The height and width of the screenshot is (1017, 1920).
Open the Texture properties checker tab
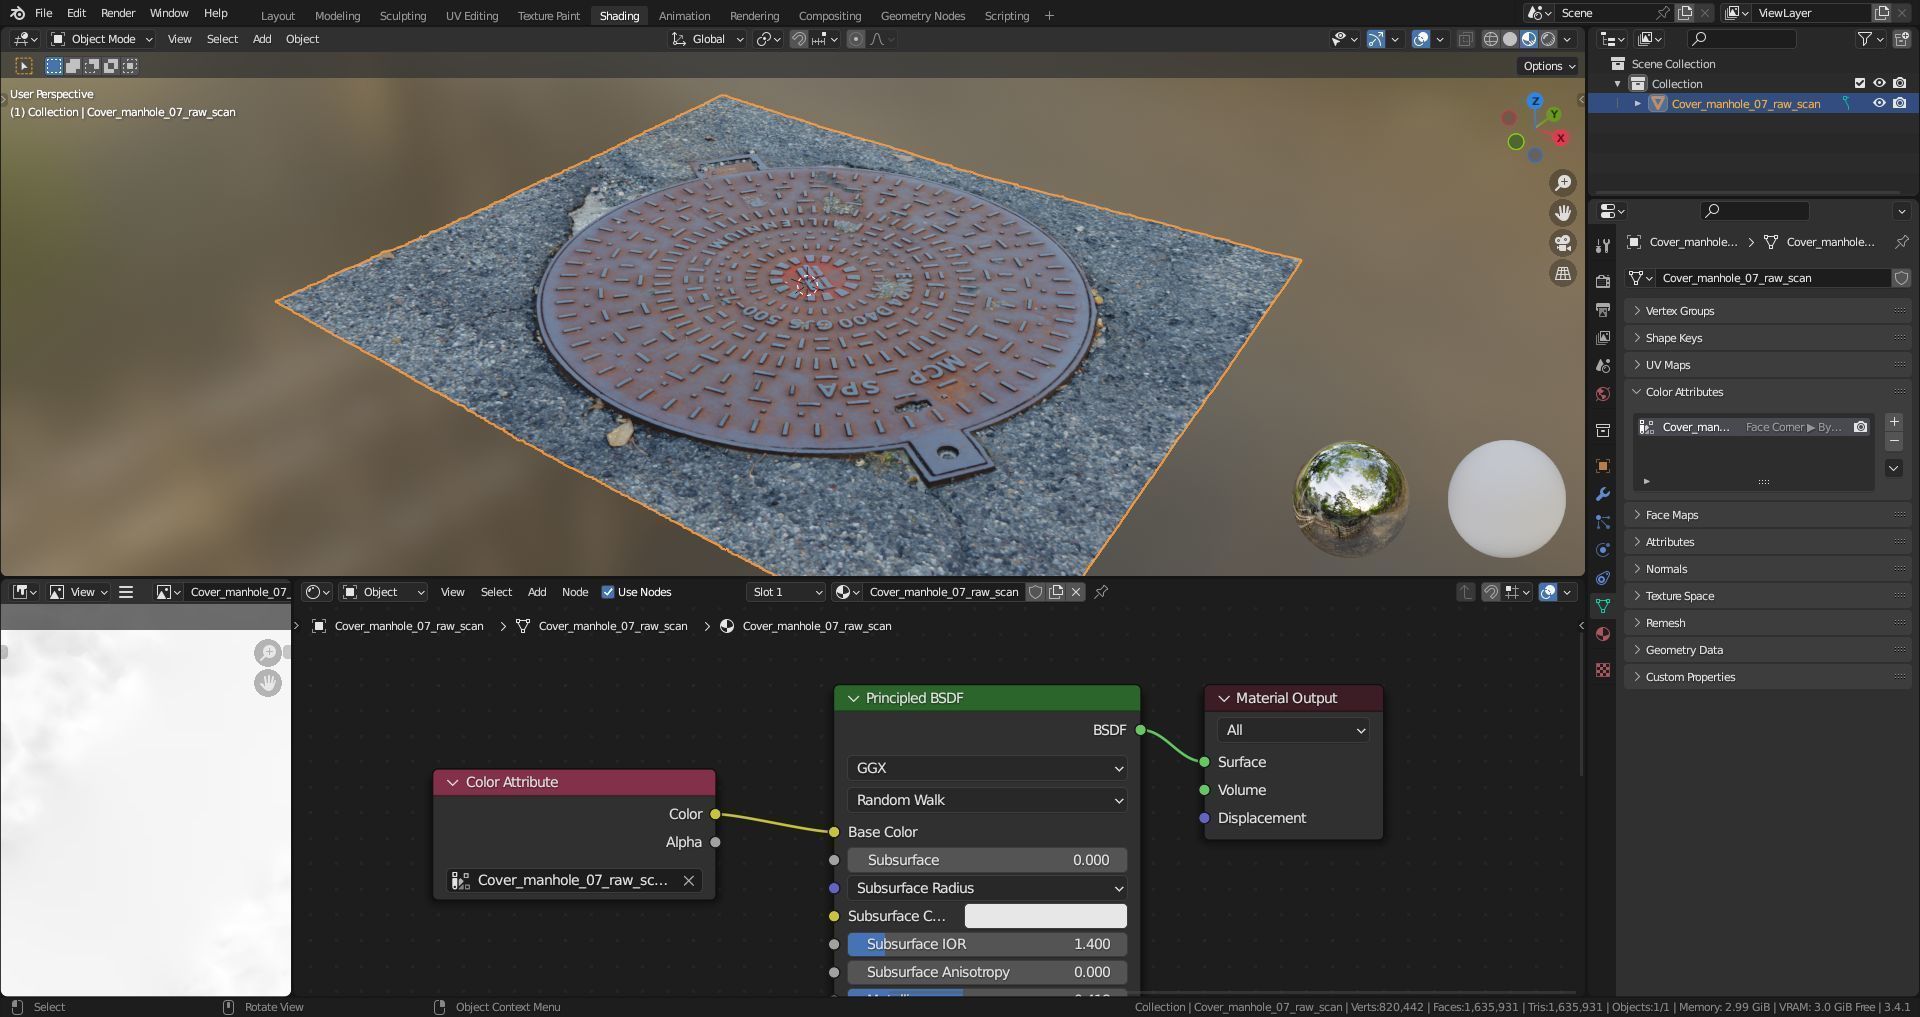click(1603, 670)
